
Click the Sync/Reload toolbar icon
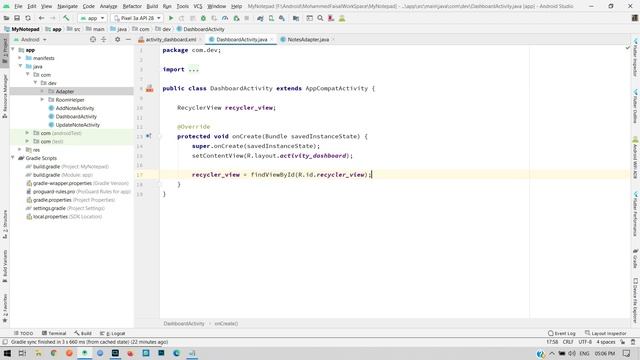[28, 18]
